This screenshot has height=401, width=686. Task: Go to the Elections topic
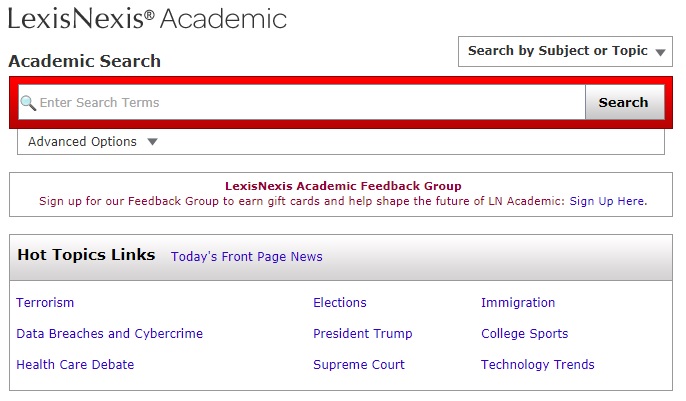click(x=340, y=303)
